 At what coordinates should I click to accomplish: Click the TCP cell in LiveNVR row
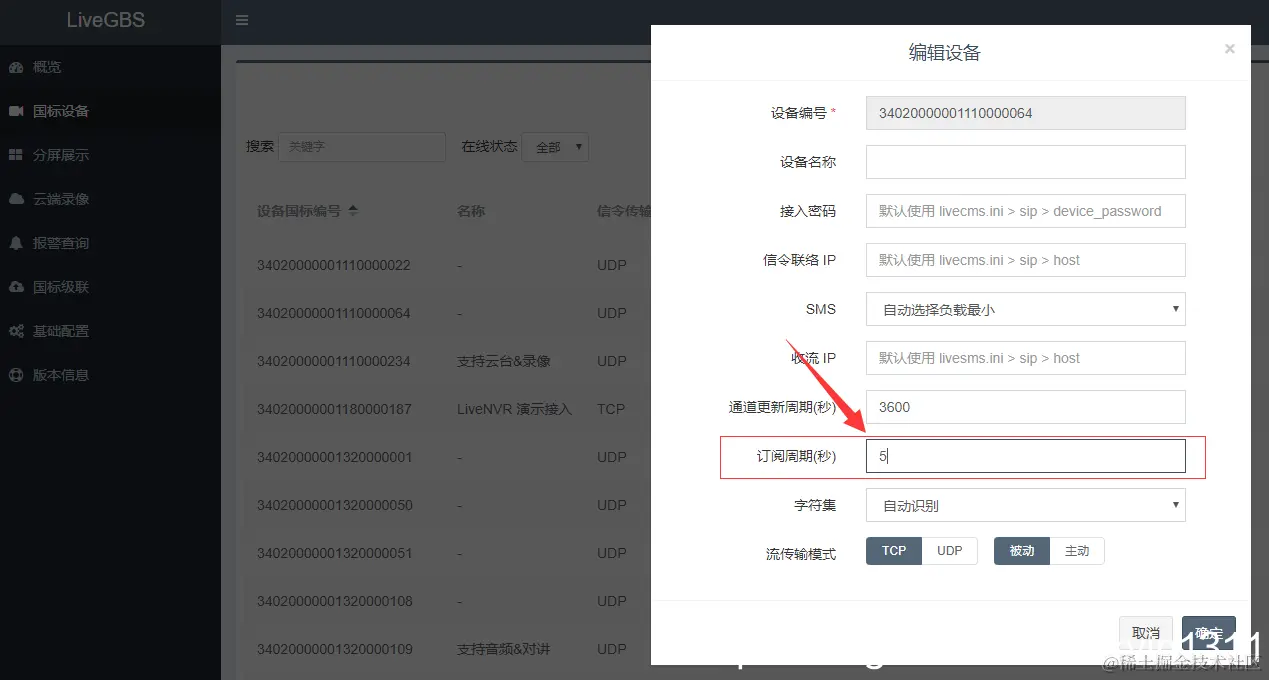click(611, 409)
